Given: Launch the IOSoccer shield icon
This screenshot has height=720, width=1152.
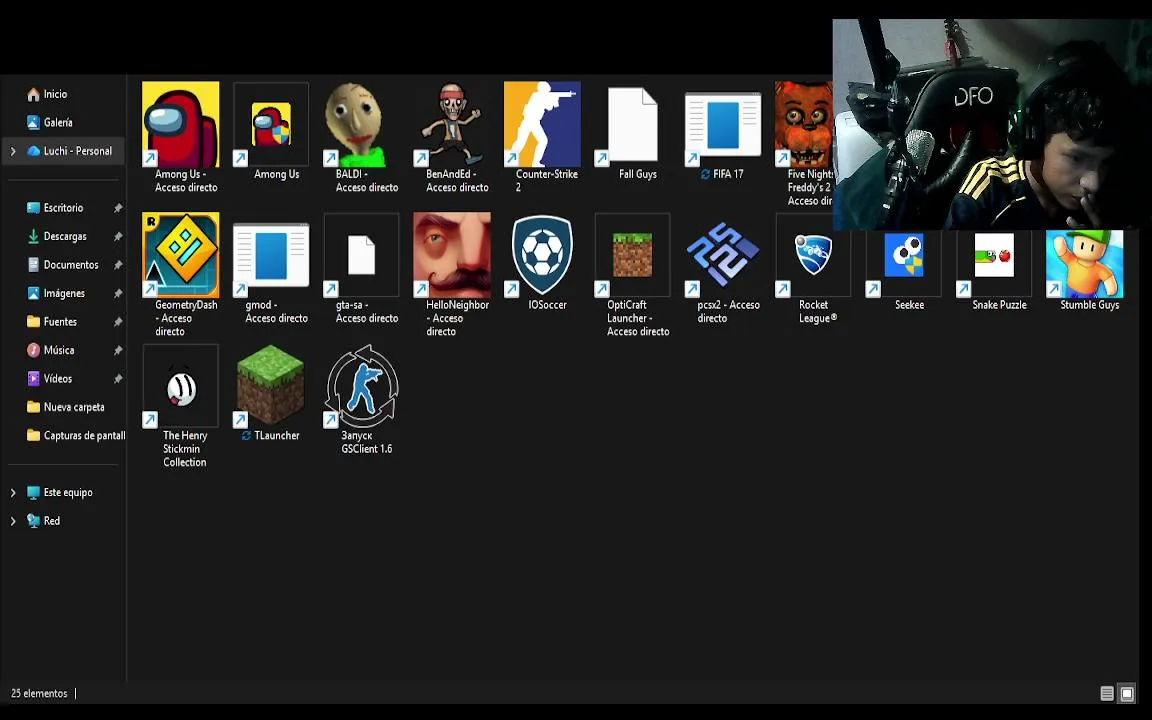Looking at the screenshot, I should pos(542,255).
